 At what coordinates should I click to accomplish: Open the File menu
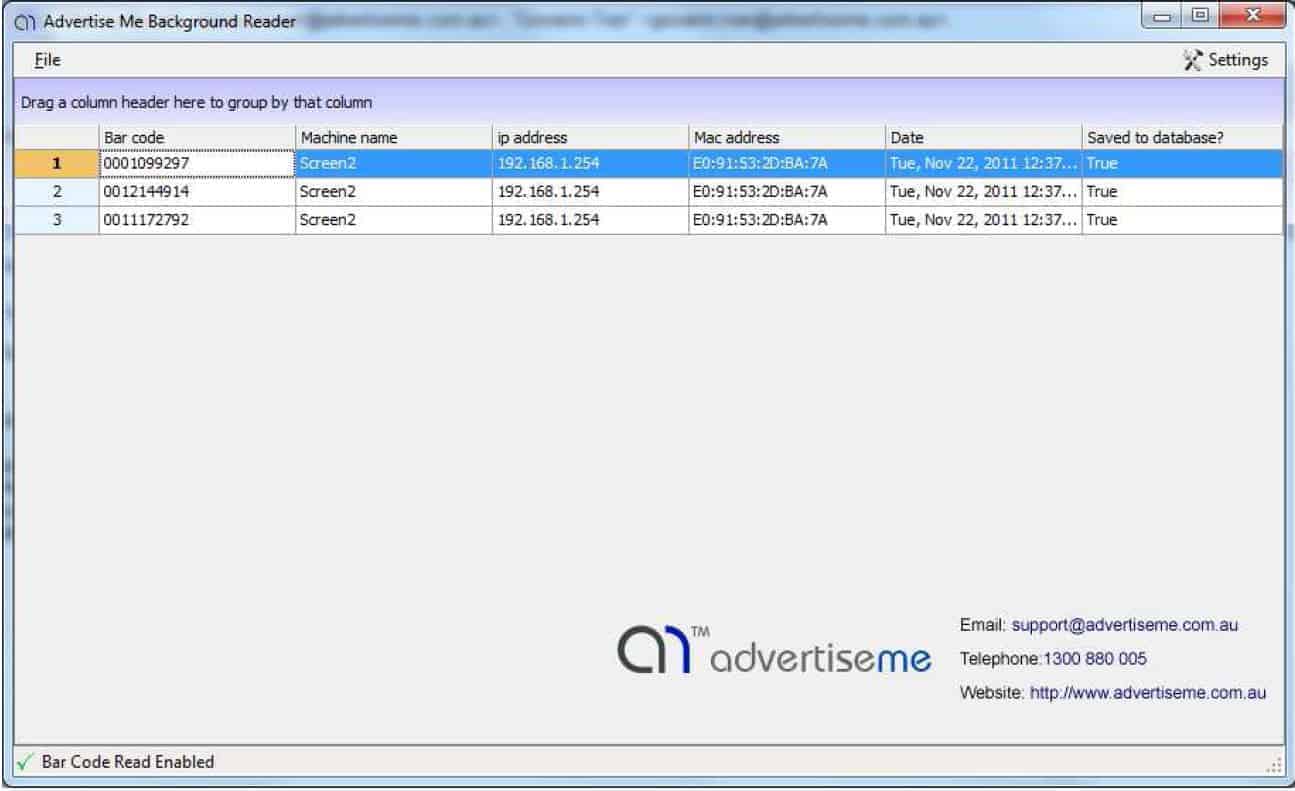(x=46, y=60)
